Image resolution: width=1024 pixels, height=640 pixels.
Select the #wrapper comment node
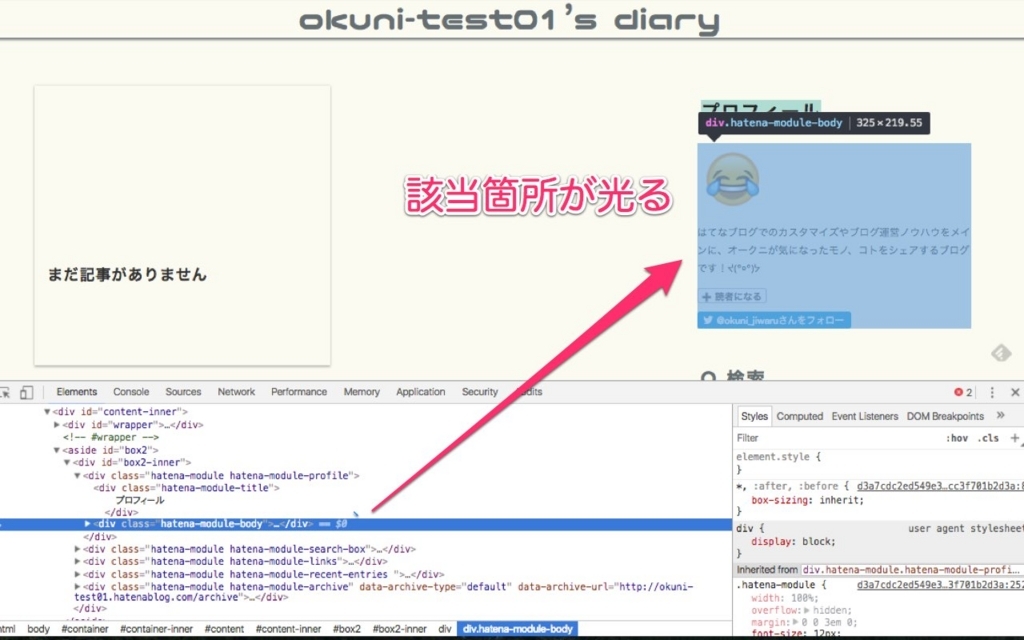click(111, 438)
